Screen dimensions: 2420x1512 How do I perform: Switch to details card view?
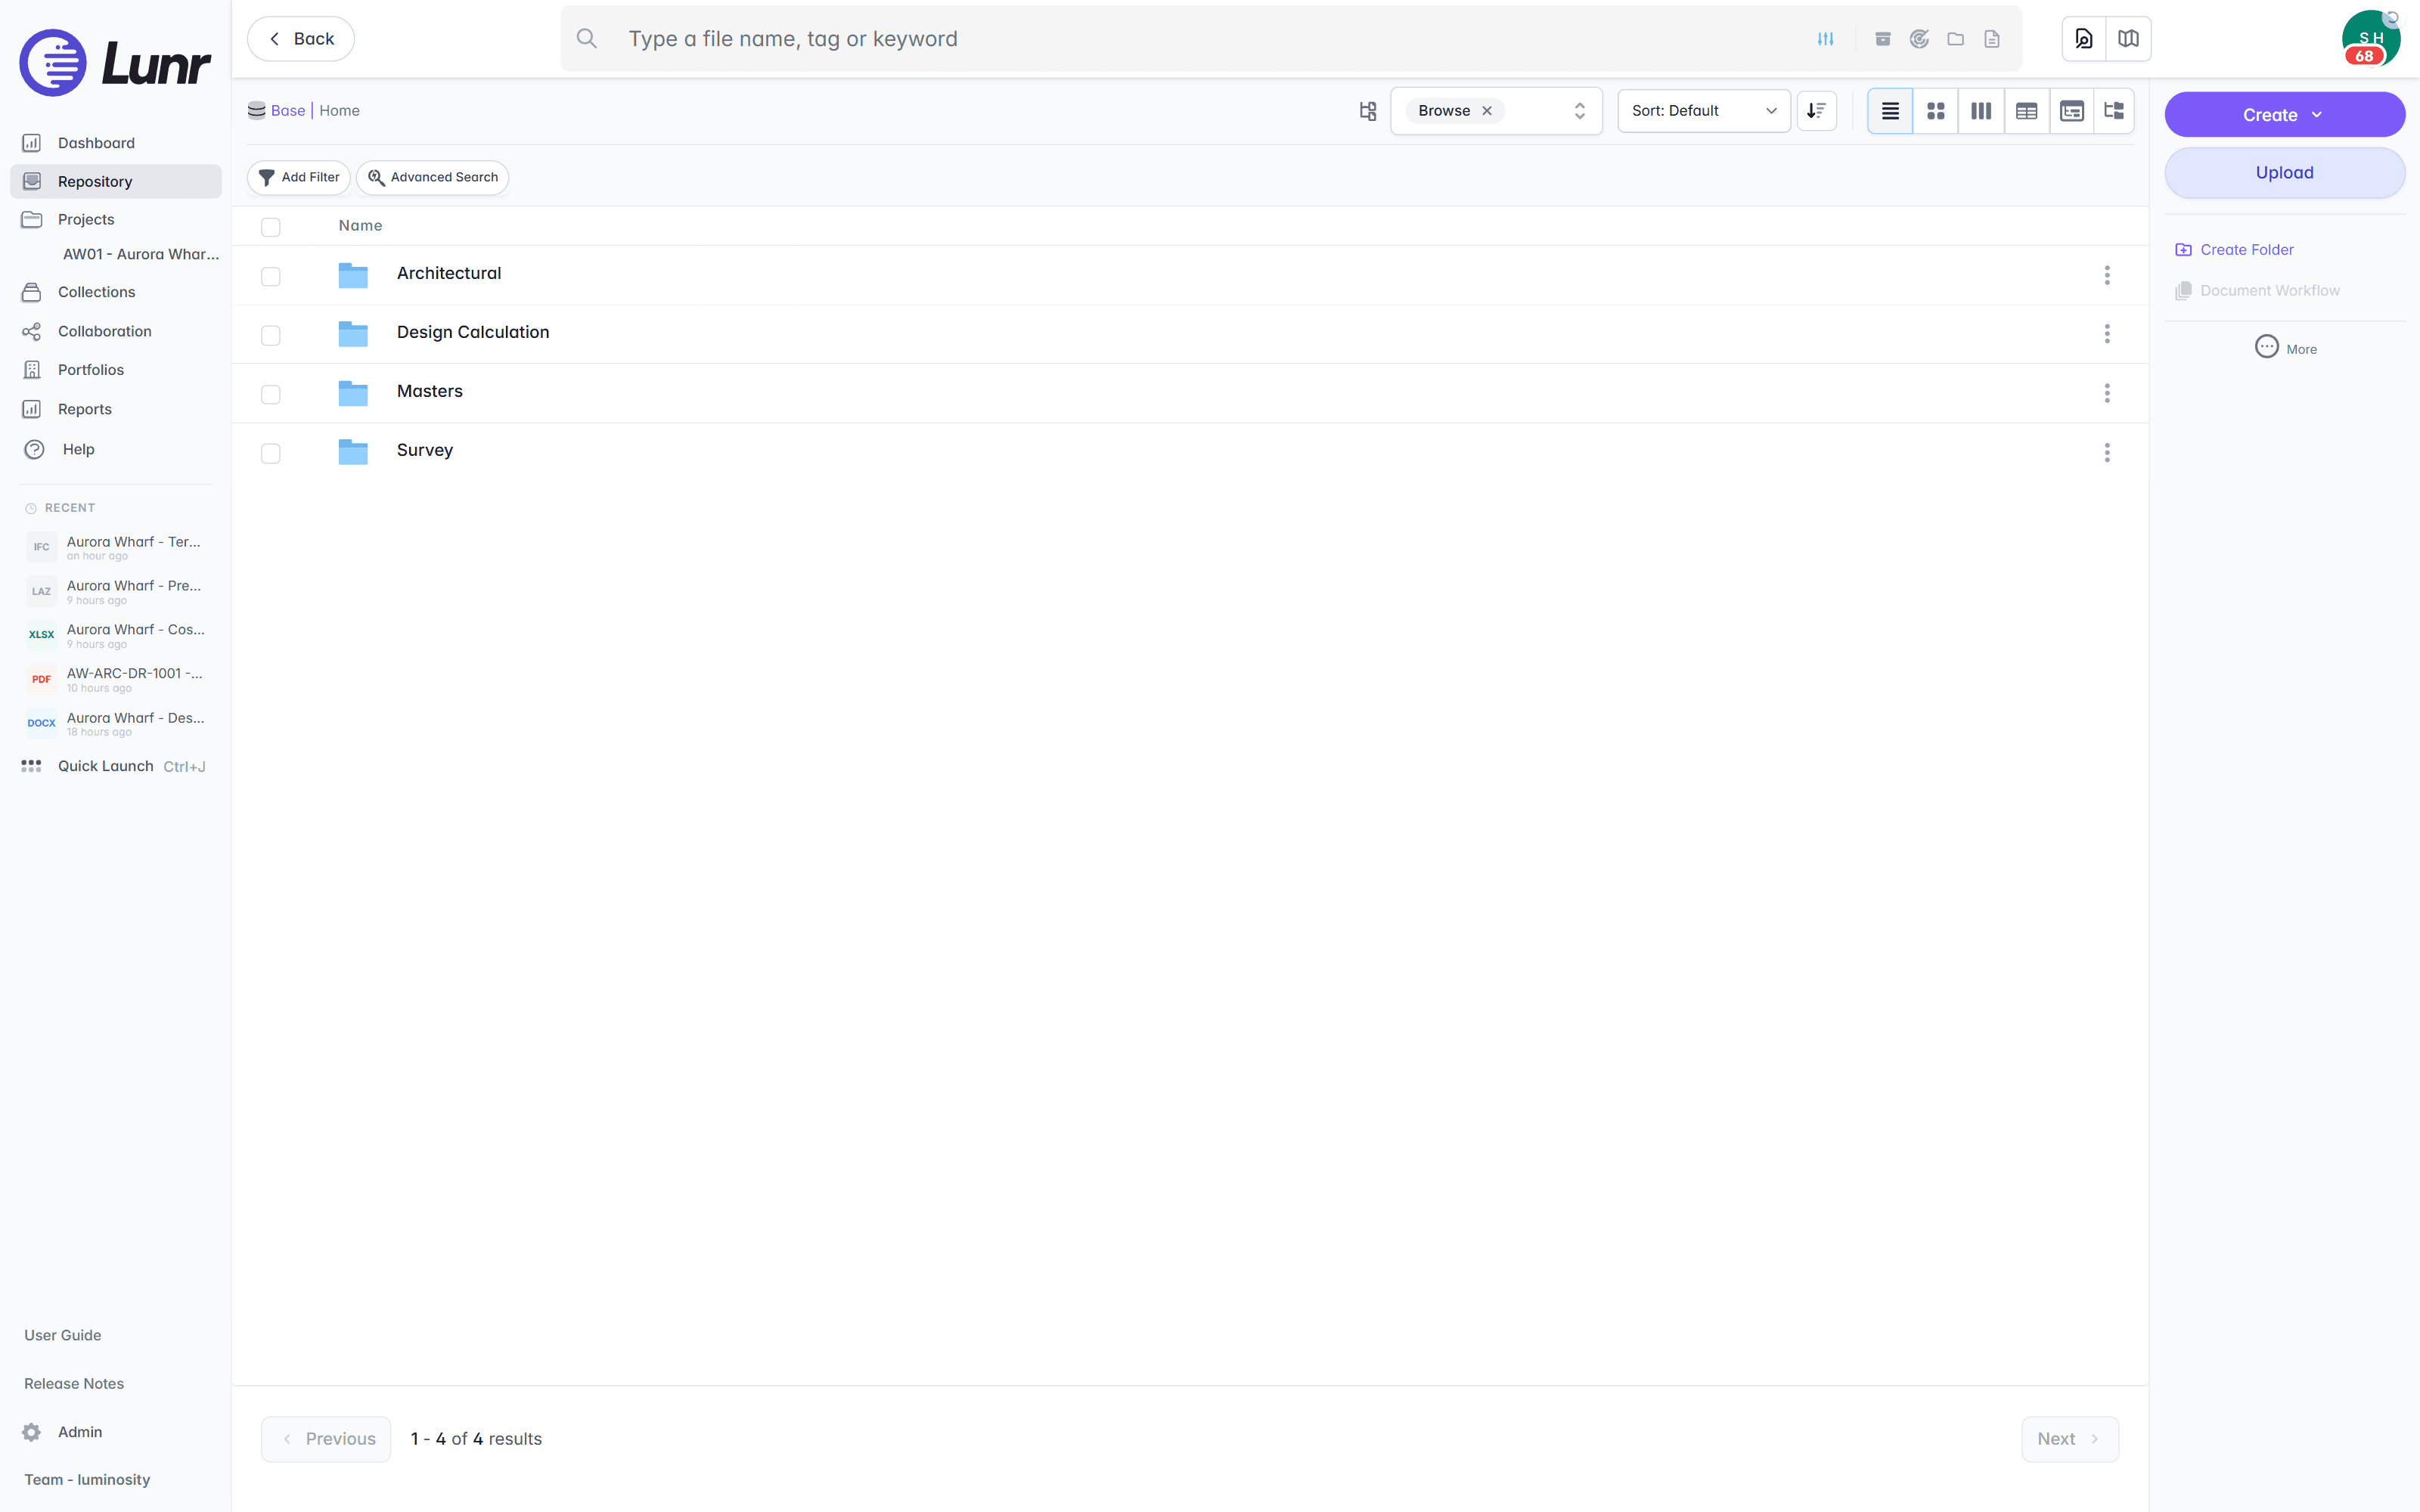2072,111
